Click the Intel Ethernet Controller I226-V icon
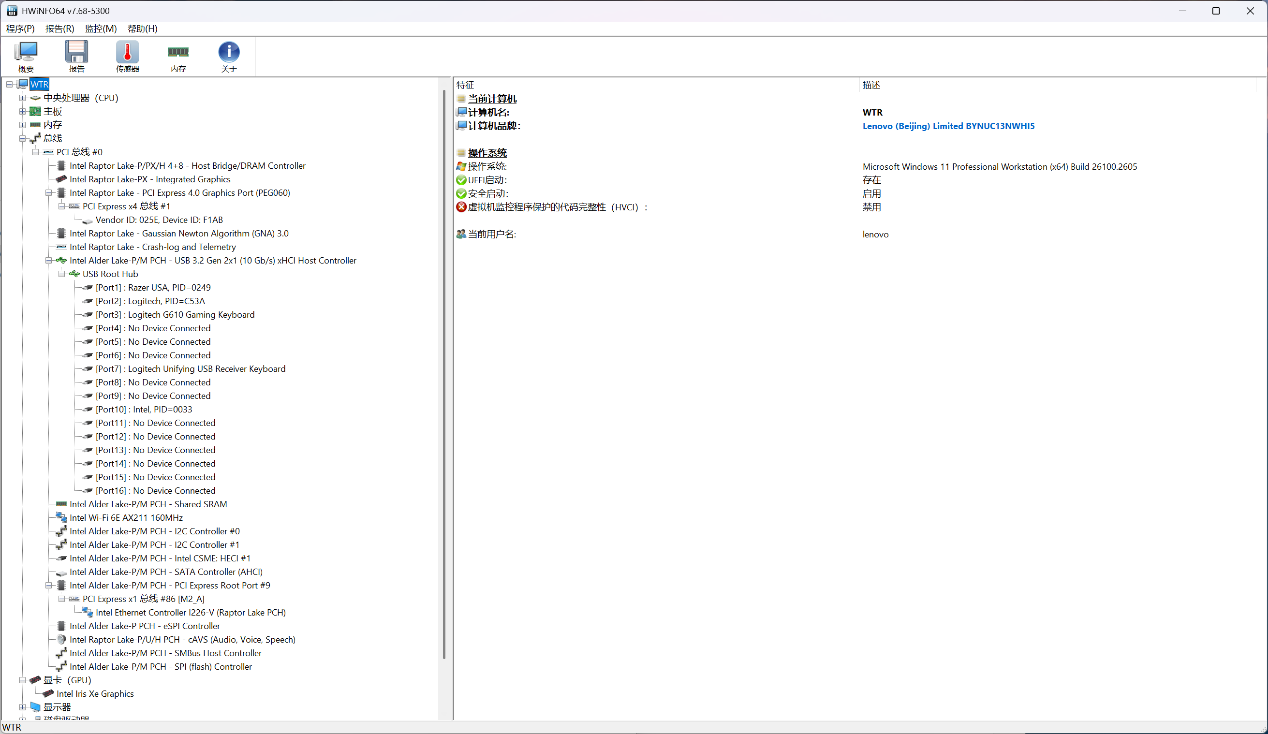This screenshot has height=734, width=1268. click(88, 613)
